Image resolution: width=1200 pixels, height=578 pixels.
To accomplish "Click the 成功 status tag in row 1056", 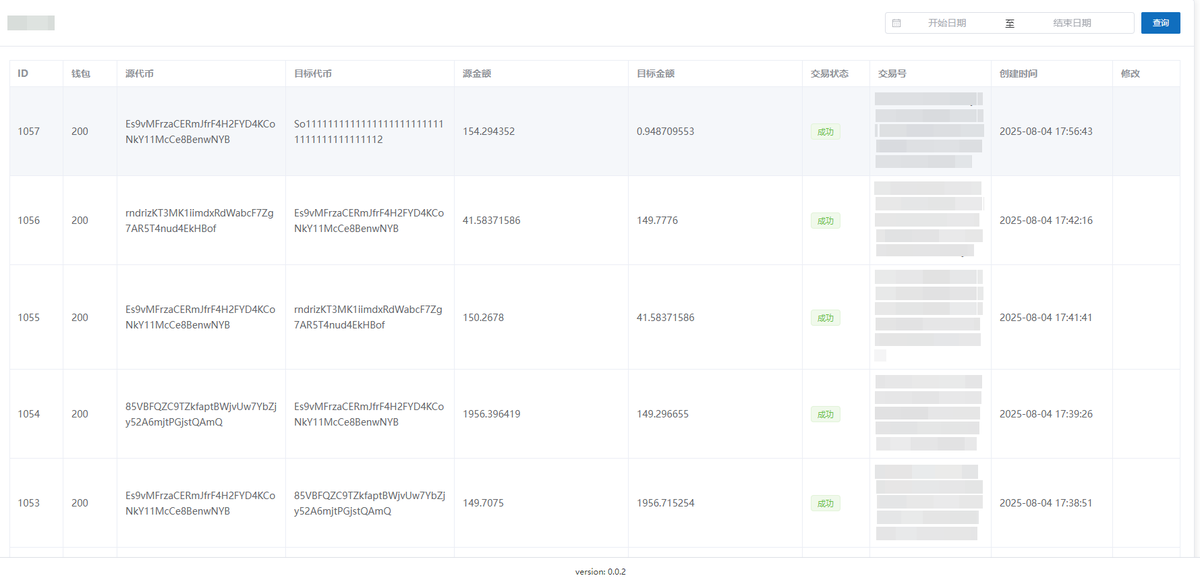I will pyautogui.click(x=825, y=221).
